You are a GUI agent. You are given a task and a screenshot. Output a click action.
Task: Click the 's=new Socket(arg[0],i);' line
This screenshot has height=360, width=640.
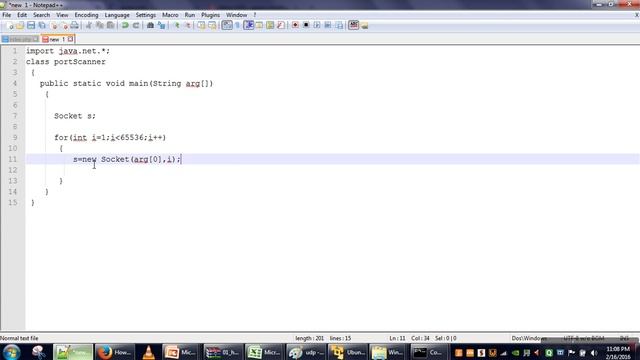[127, 159]
